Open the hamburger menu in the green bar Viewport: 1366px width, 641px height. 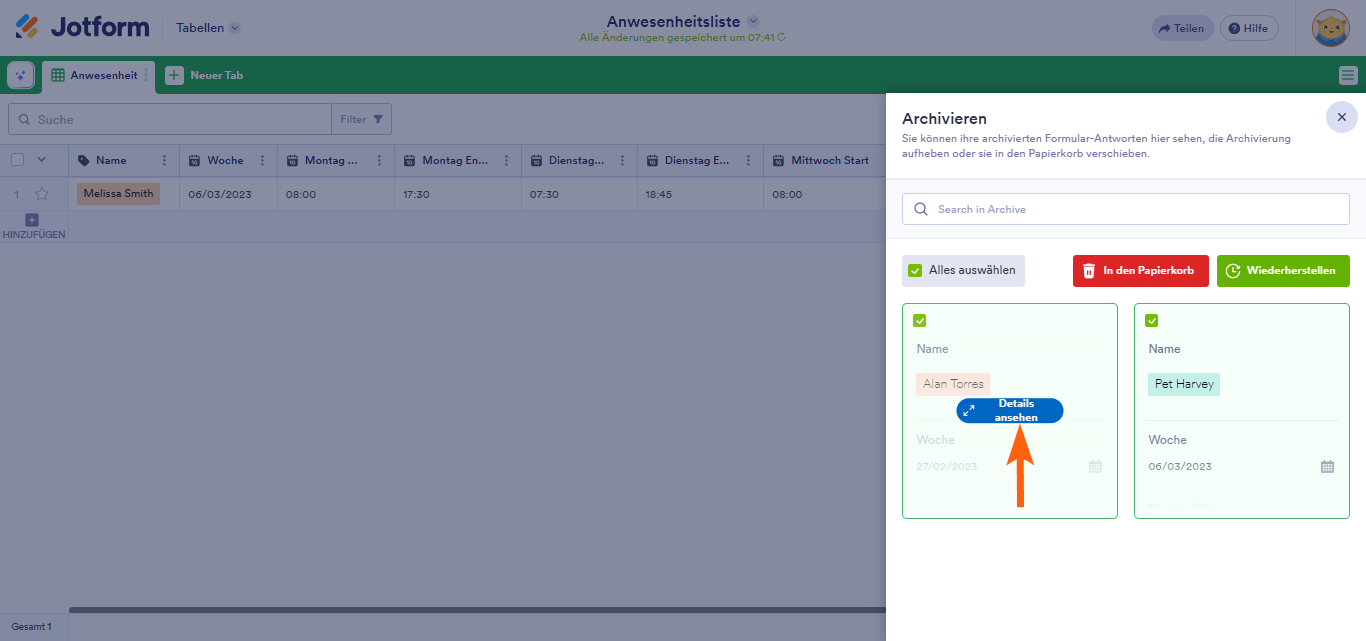pyautogui.click(x=1348, y=75)
